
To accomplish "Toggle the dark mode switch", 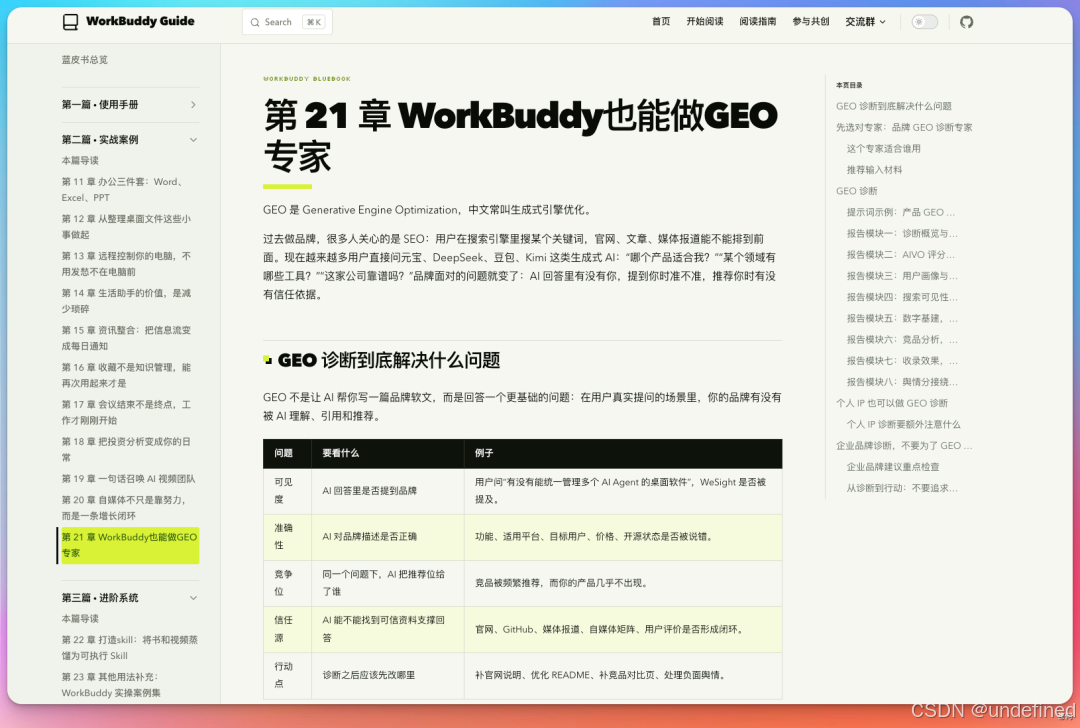I will [x=924, y=22].
